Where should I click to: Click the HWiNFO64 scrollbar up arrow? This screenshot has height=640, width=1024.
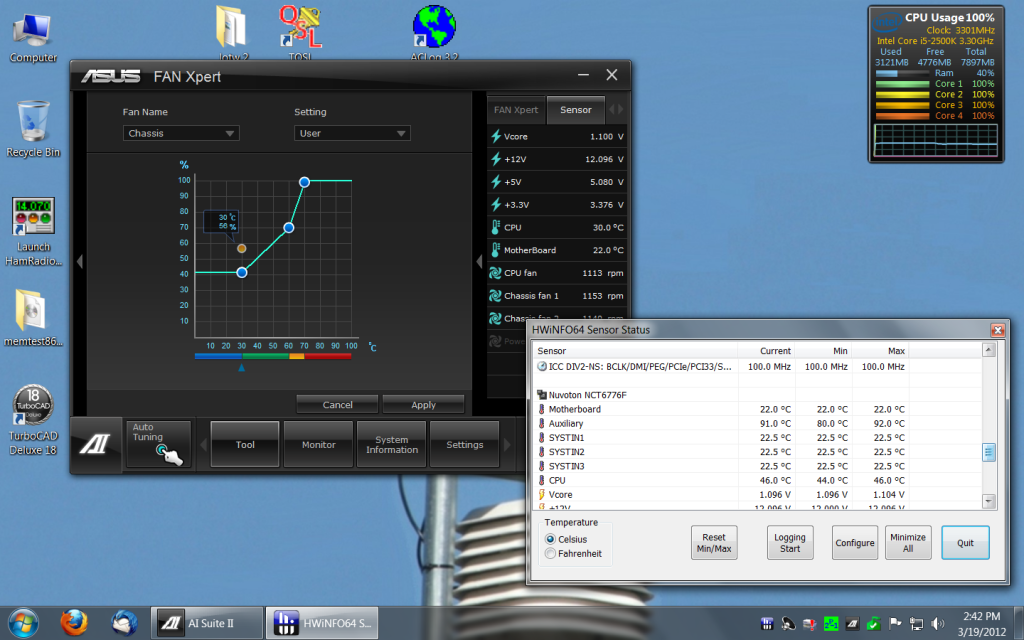click(989, 351)
